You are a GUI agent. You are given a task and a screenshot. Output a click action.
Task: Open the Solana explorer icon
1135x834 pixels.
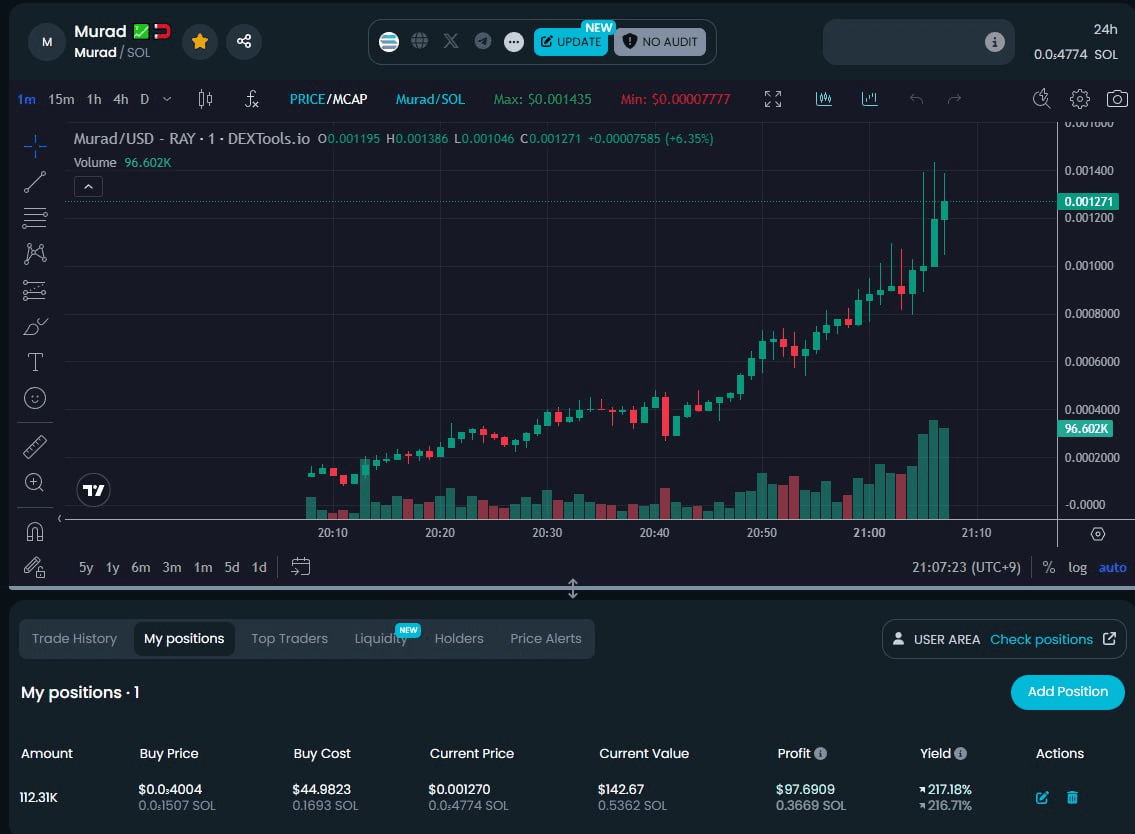tap(389, 42)
